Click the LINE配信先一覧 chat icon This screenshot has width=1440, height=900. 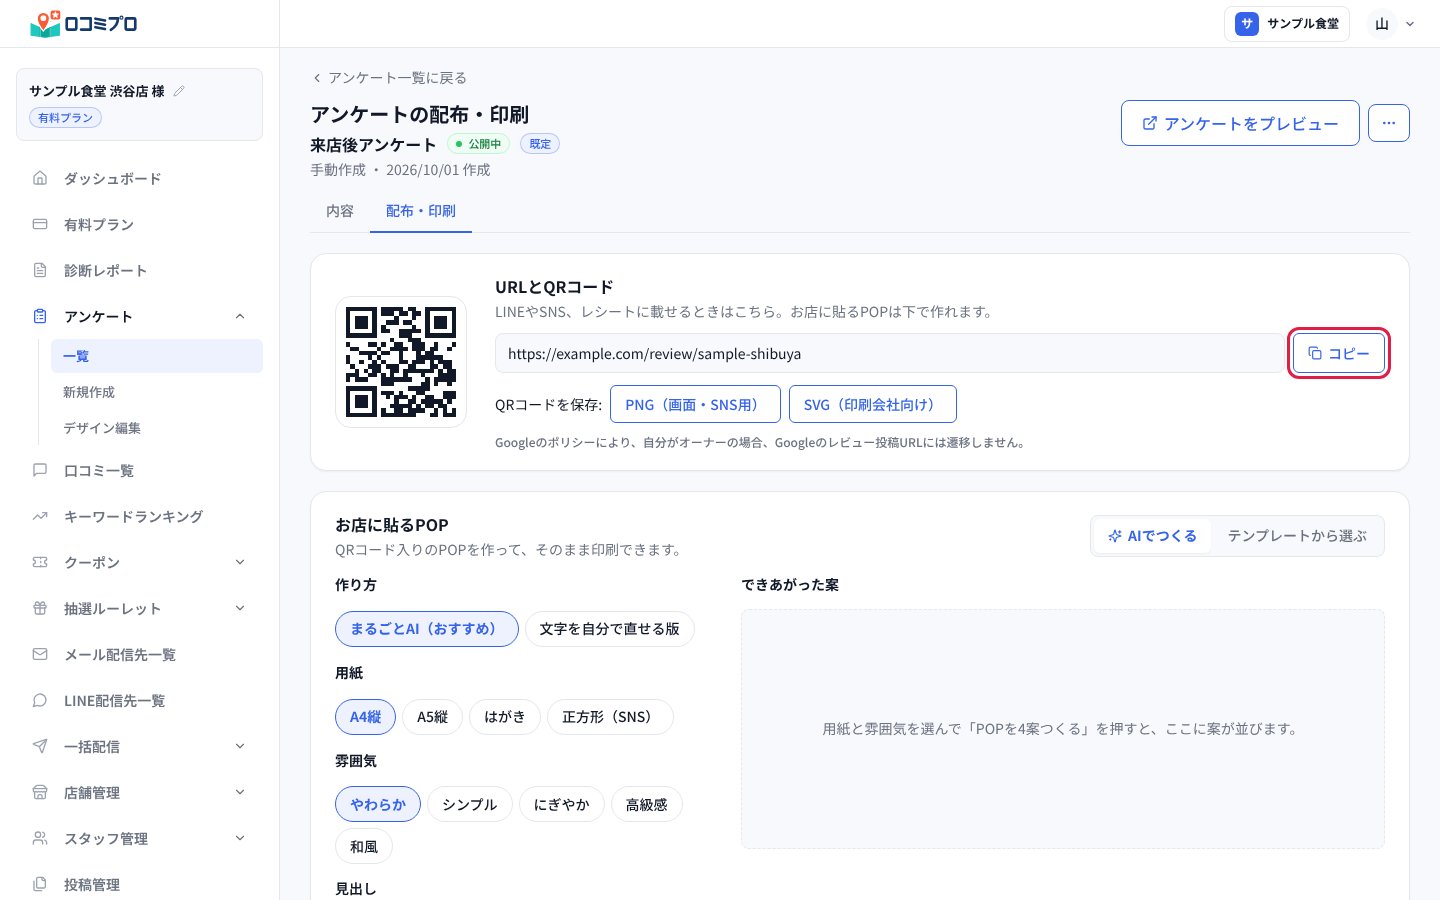(x=40, y=700)
